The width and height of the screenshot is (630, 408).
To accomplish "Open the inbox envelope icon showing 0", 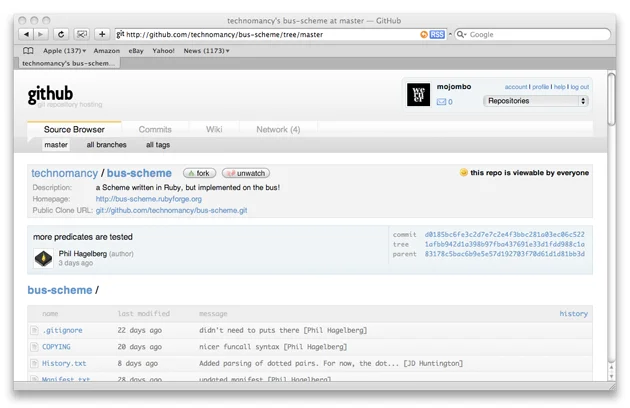I will [x=441, y=102].
